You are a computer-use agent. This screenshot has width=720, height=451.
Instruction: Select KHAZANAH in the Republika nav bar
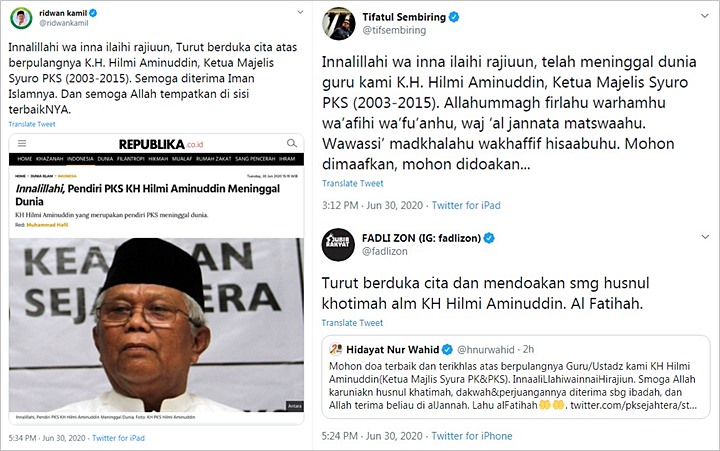point(50,159)
